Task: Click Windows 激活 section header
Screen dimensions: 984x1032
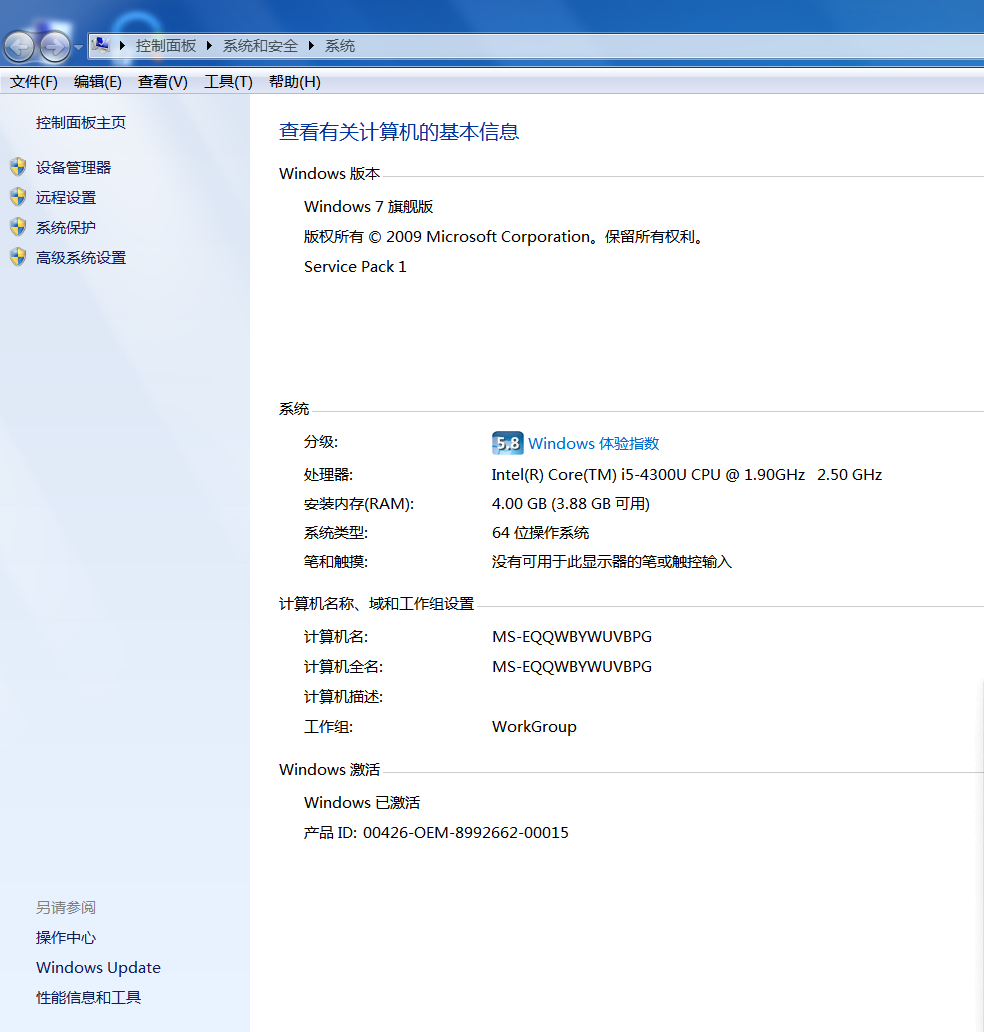Action: pyautogui.click(x=329, y=769)
